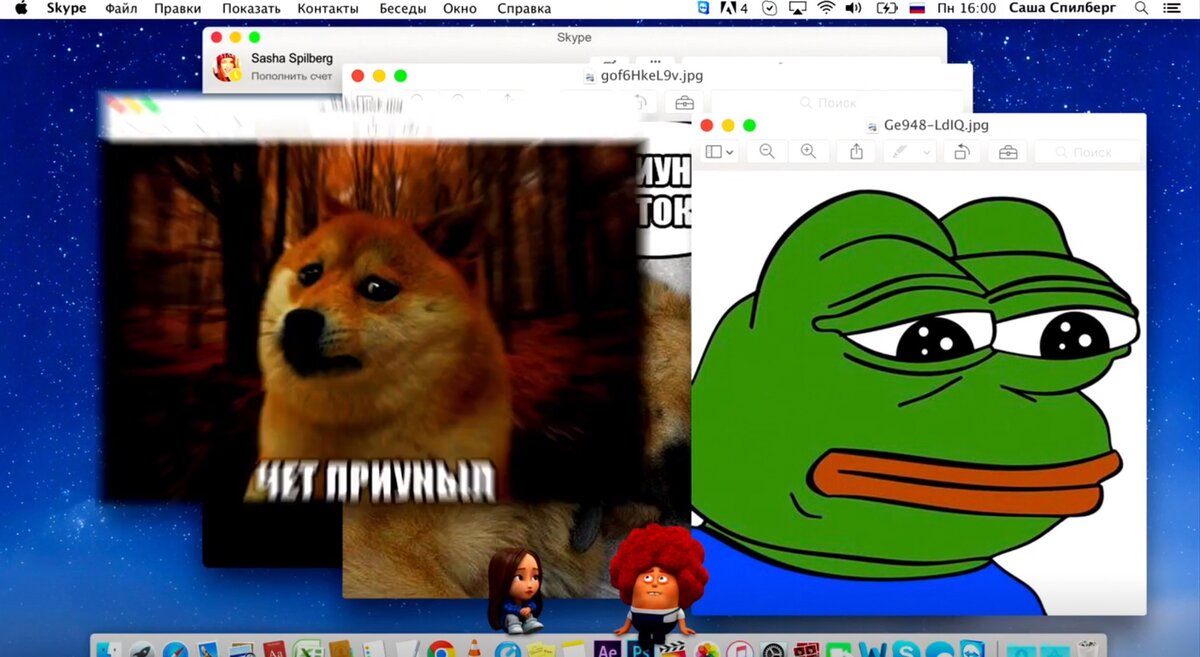1200x657 pixels.
Task: Select the Sasha Spilberg name in Skype
Action: (292, 58)
